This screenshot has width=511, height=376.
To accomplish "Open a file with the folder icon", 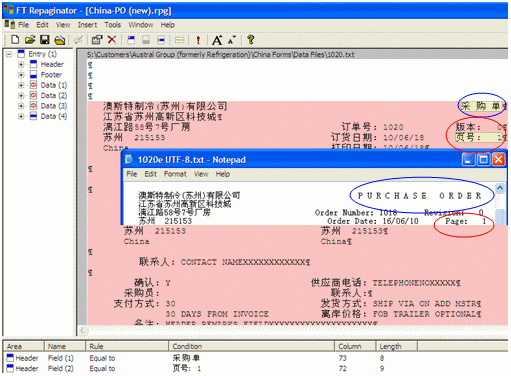I will point(30,40).
